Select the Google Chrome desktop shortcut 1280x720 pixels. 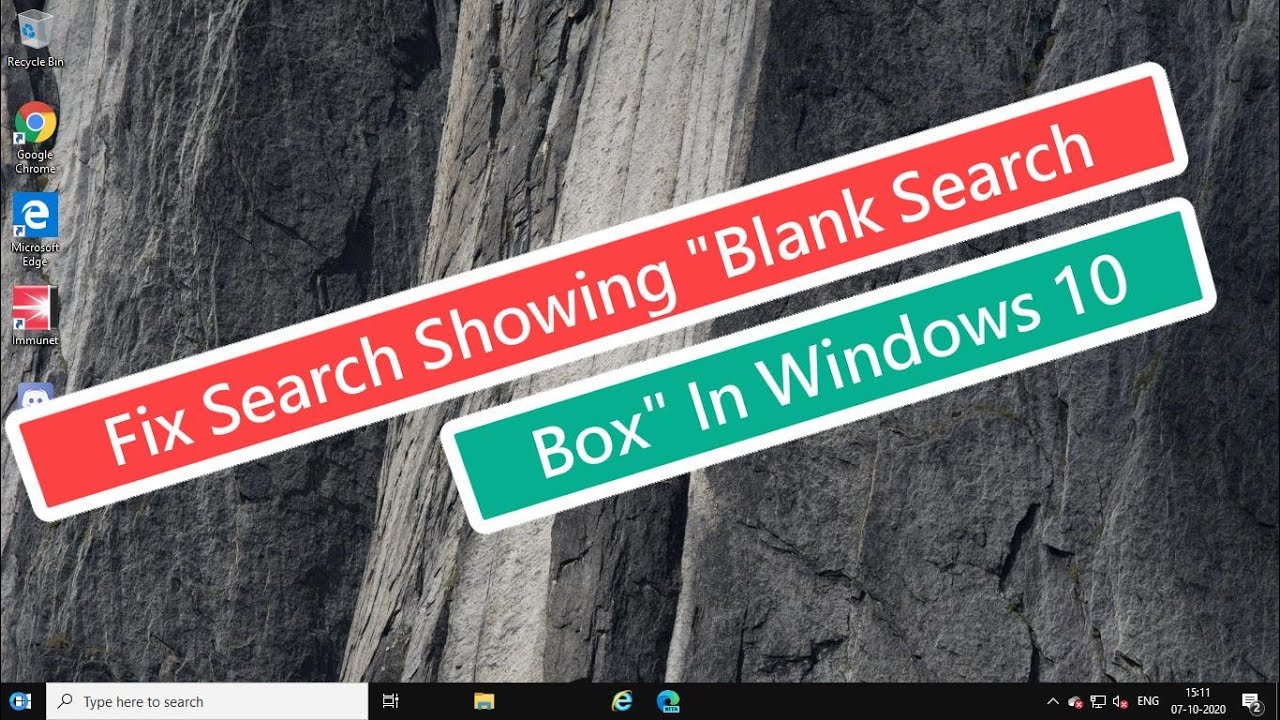(x=35, y=125)
